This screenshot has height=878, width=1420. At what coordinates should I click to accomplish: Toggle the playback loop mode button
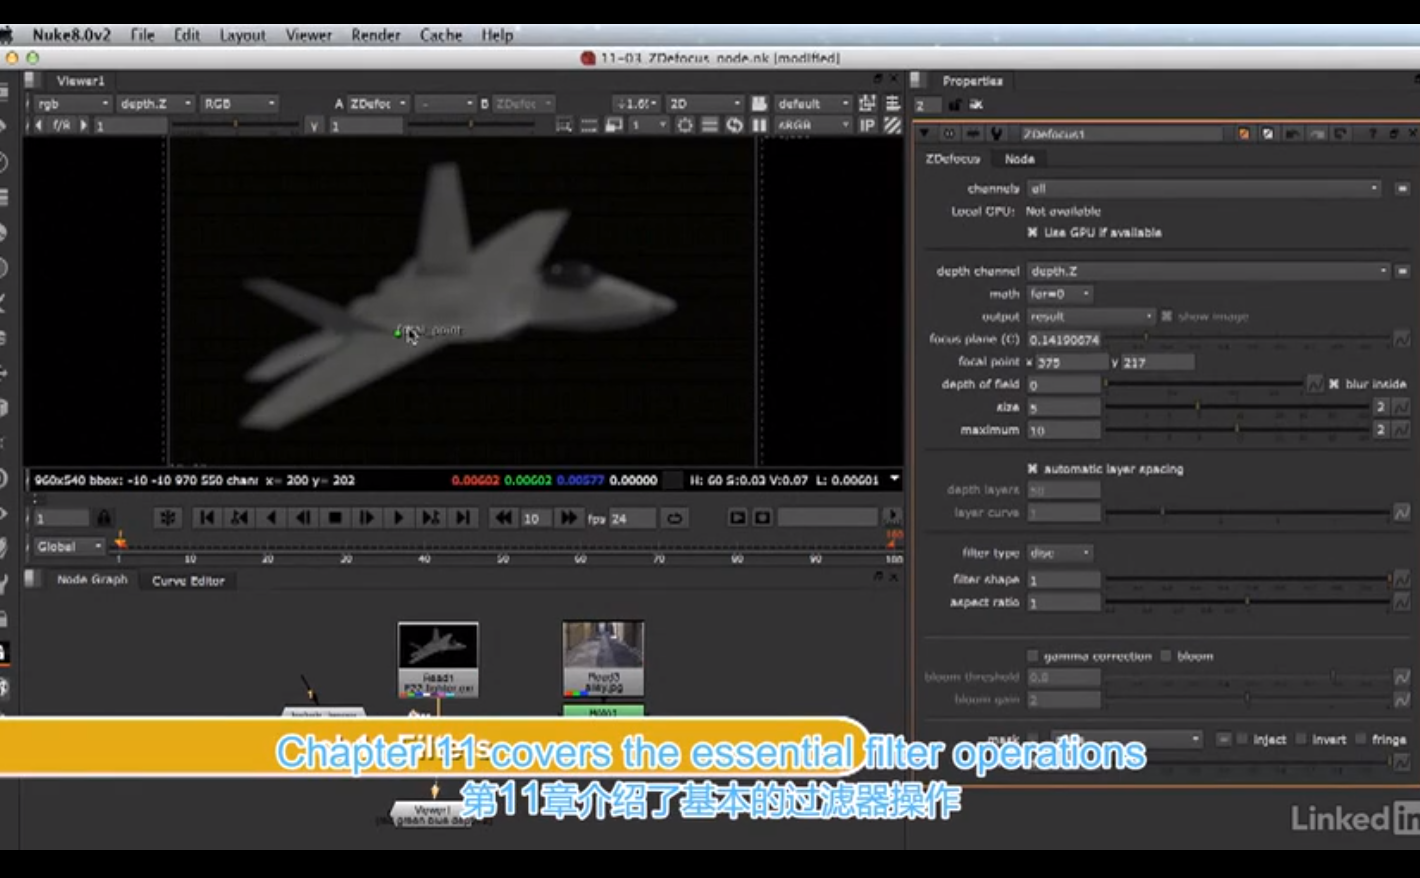pos(675,518)
